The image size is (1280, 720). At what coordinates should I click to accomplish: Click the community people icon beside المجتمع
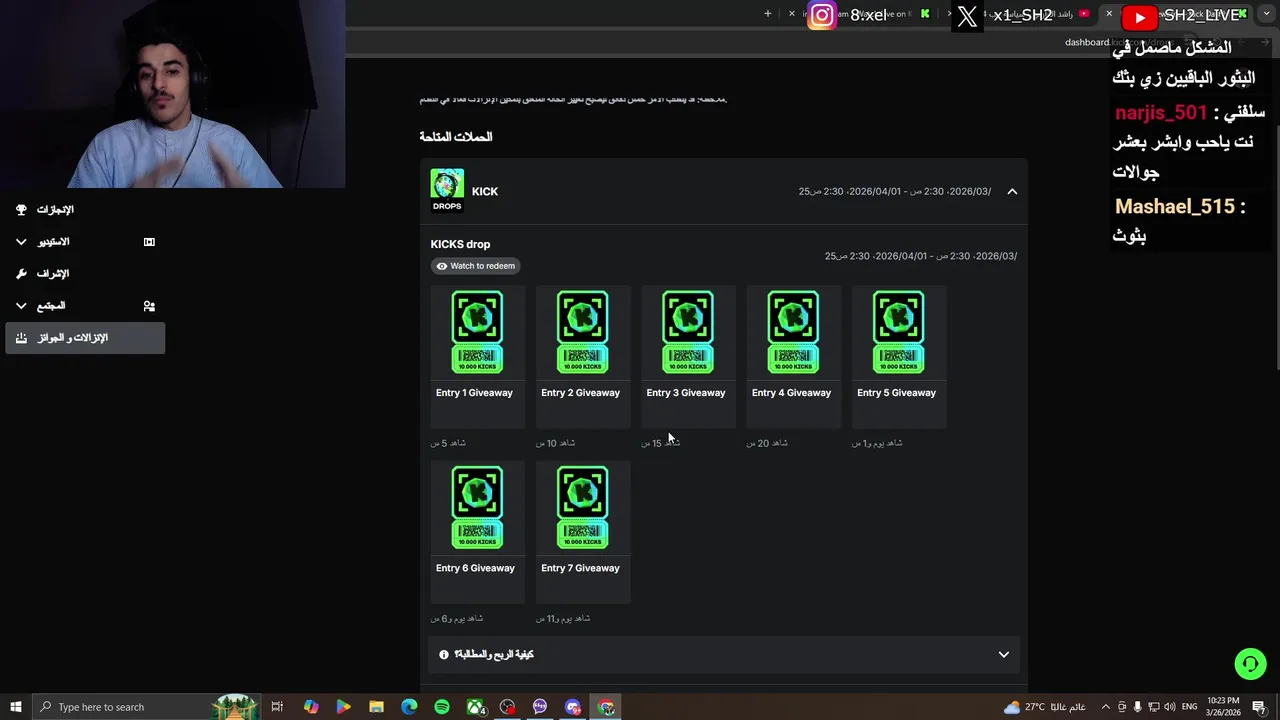(149, 306)
